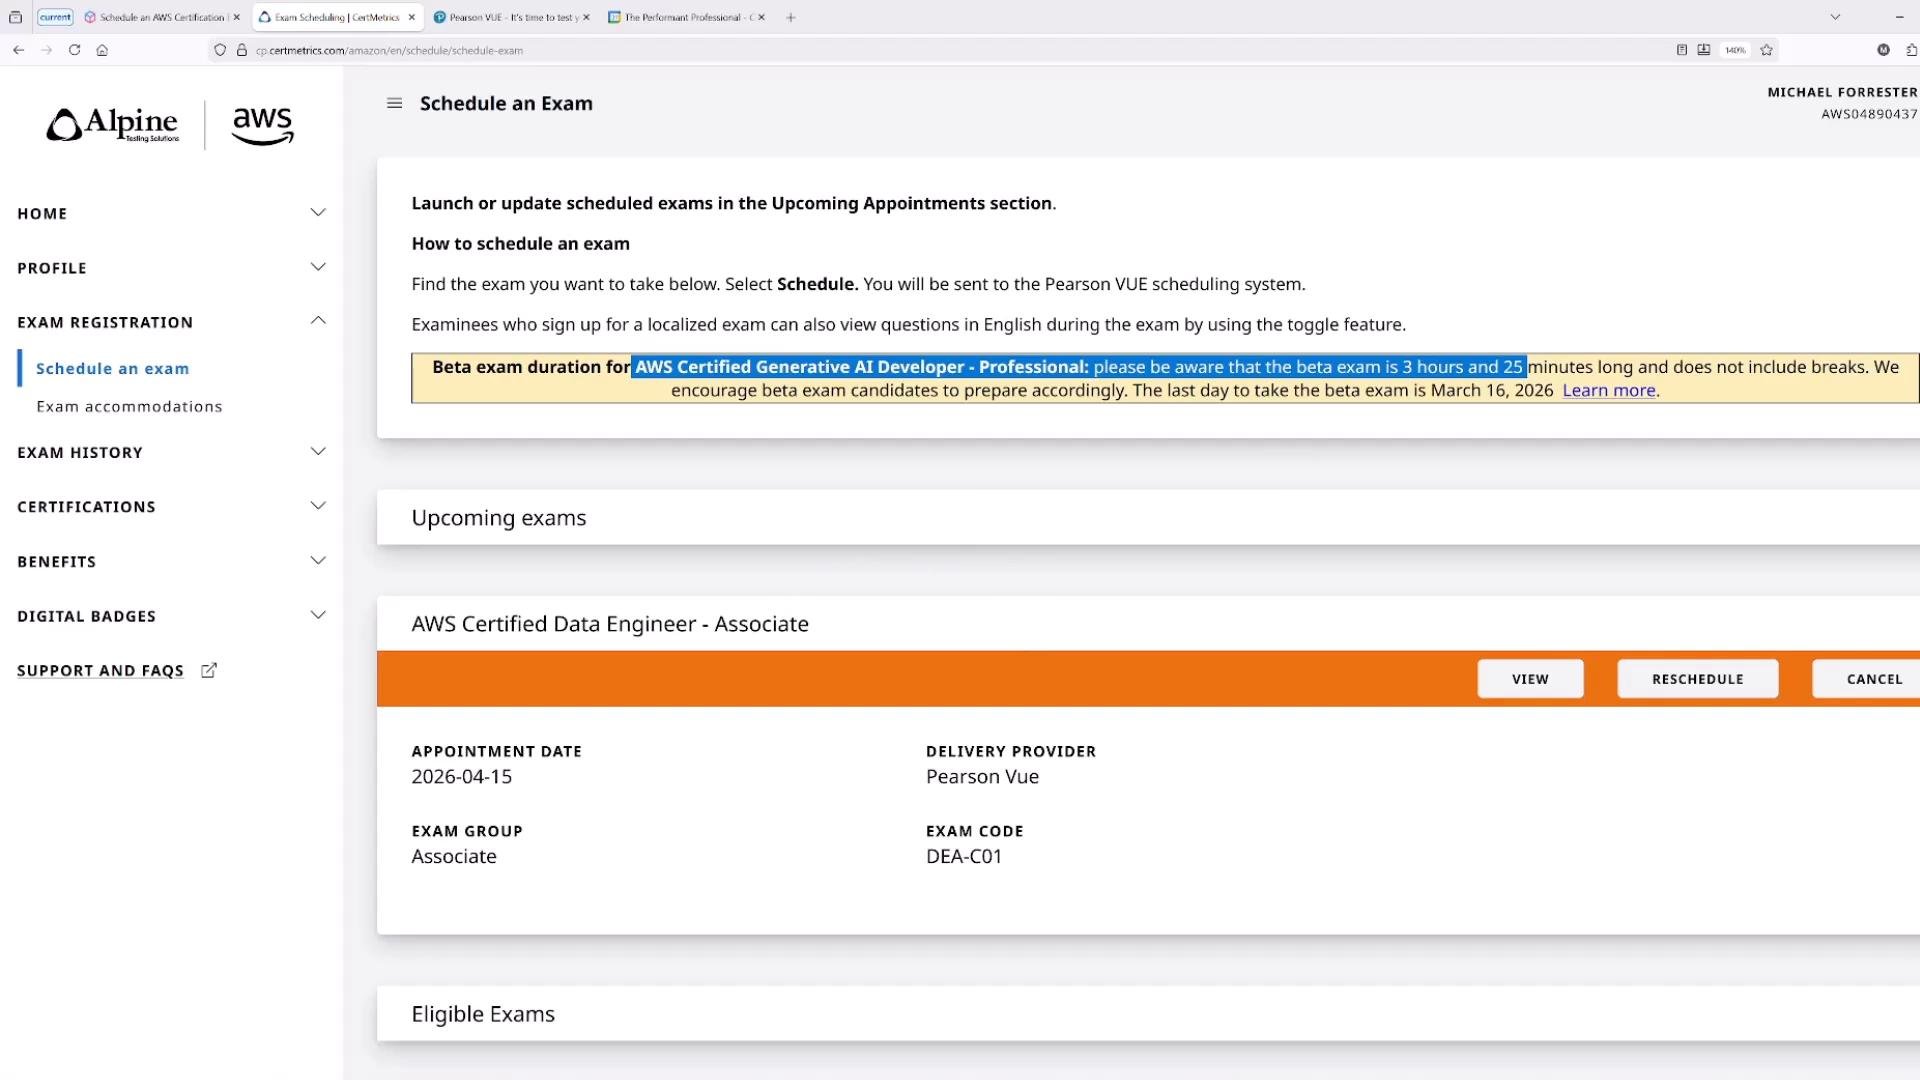This screenshot has height=1080, width=1920.
Task: Click the external link icon beside Support and FAQs
Action: point(209,671)
